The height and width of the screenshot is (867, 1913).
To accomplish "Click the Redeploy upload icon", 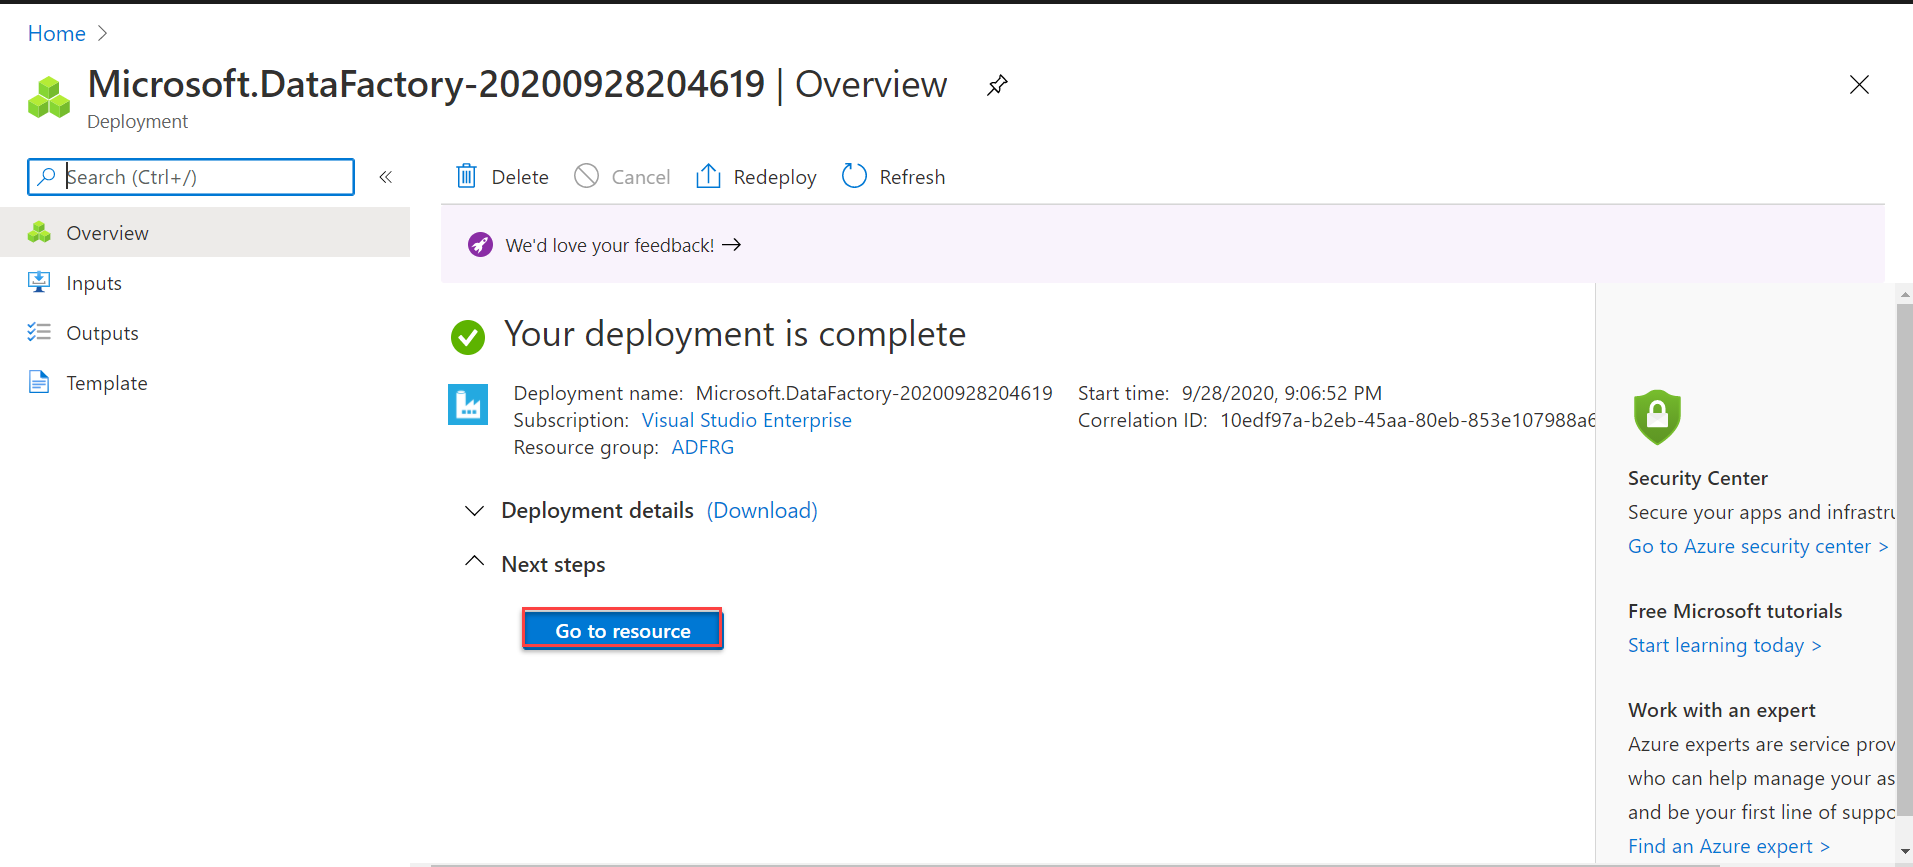I will tap(708, 177).
